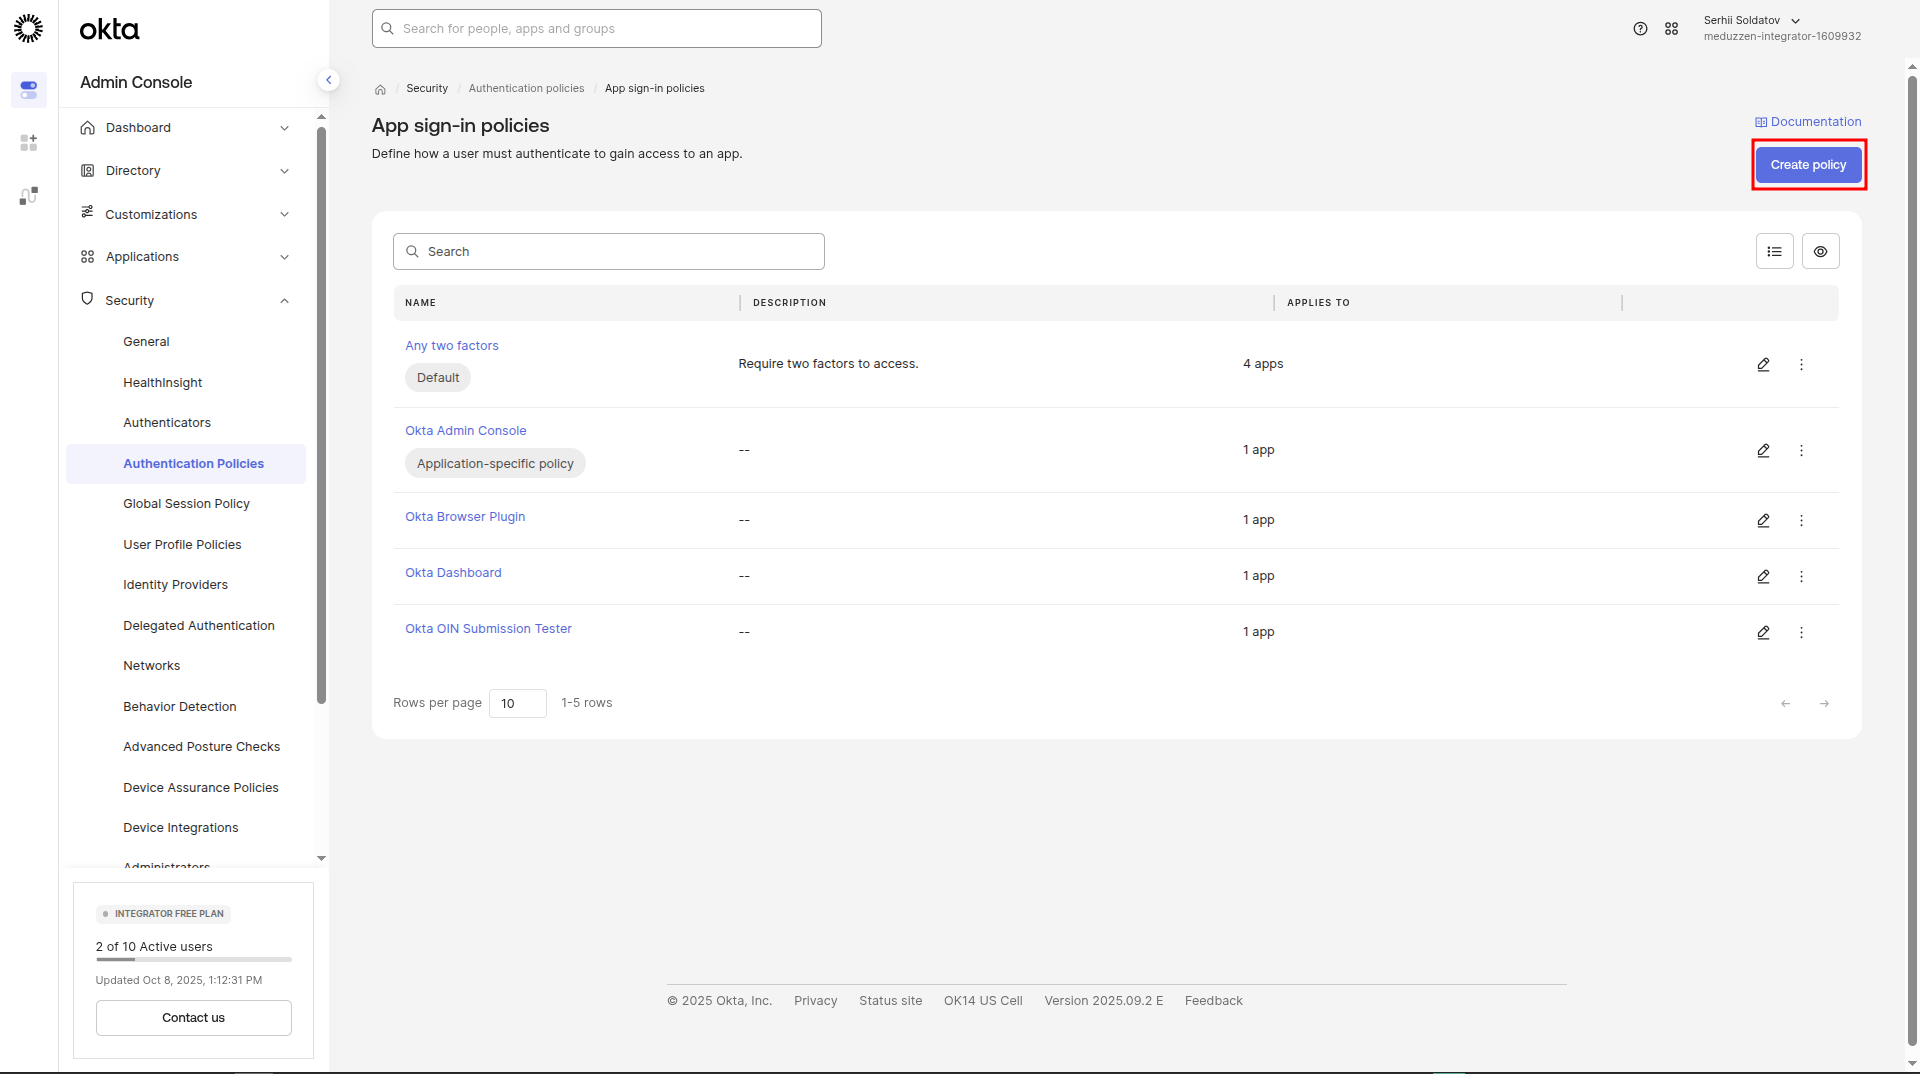Open the Serhii Soldatov account dropdown
Screen dimensions: 1920x1074
coord(1782,28)
